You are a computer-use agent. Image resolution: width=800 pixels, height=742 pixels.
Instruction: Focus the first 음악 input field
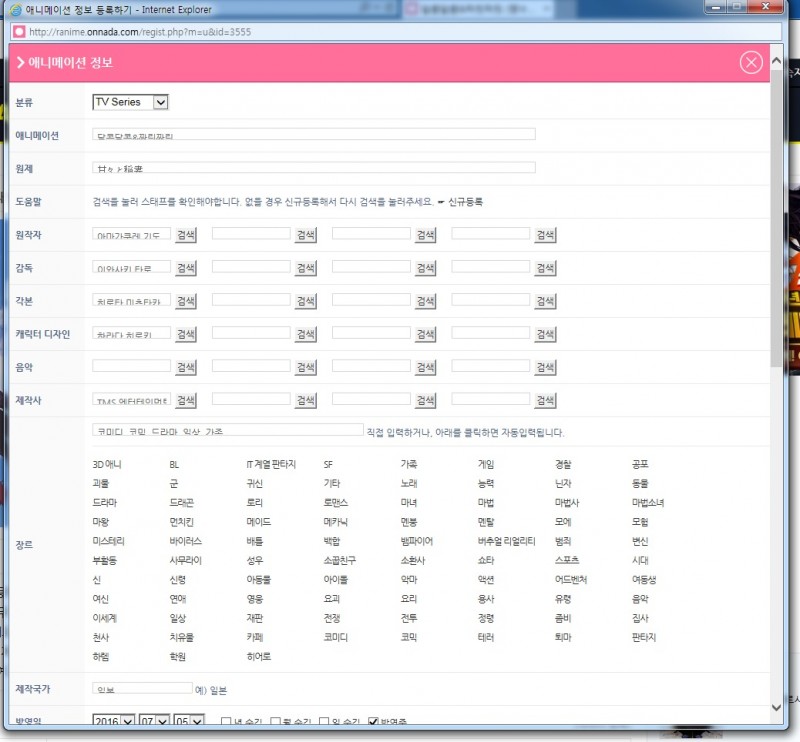point(131,367)
